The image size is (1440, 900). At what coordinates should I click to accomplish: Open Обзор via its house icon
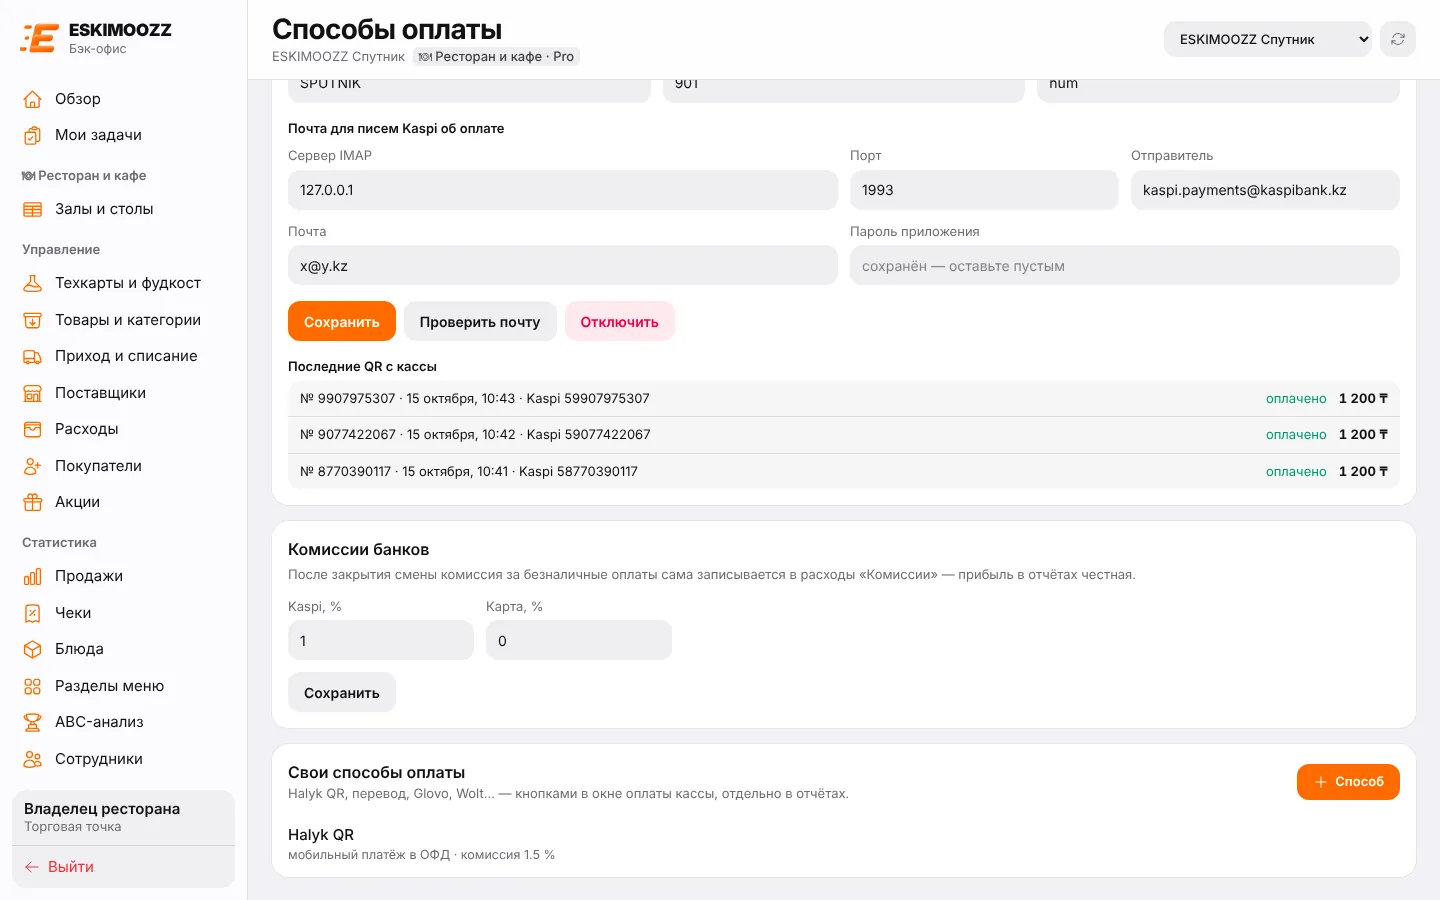coord(33,99)
